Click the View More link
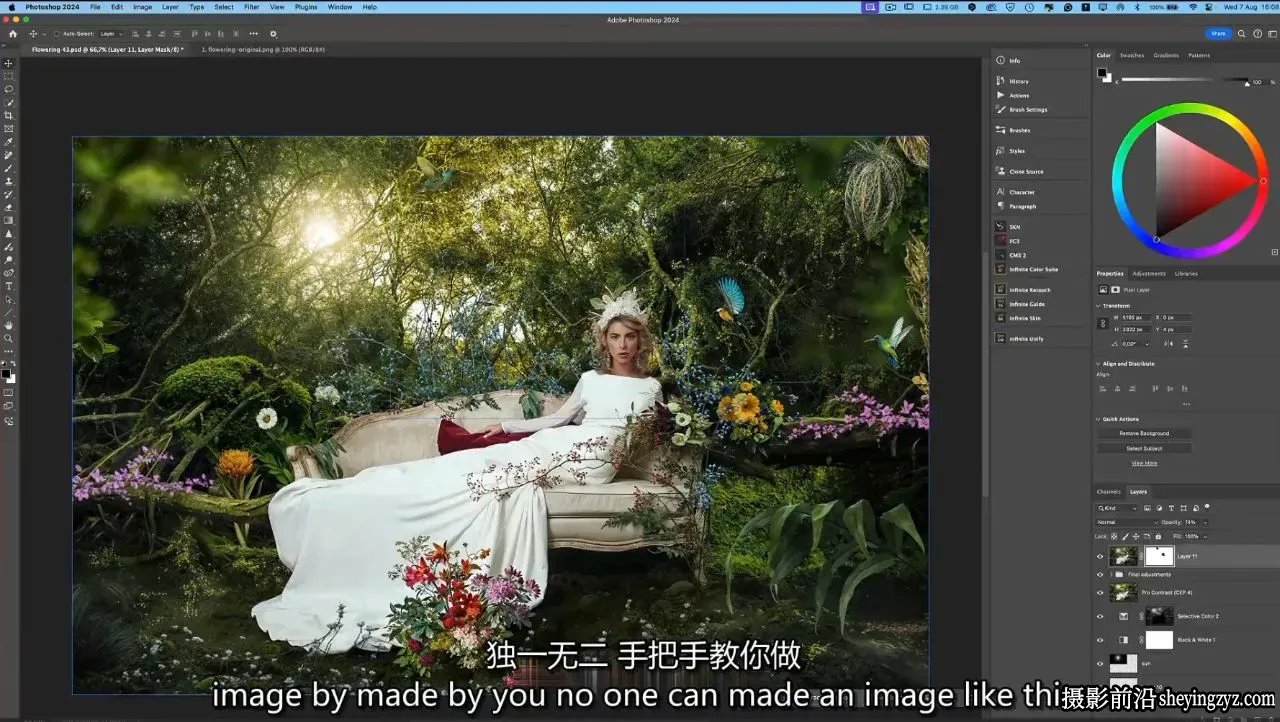The image size is (1280, 722). point(1144,463)
